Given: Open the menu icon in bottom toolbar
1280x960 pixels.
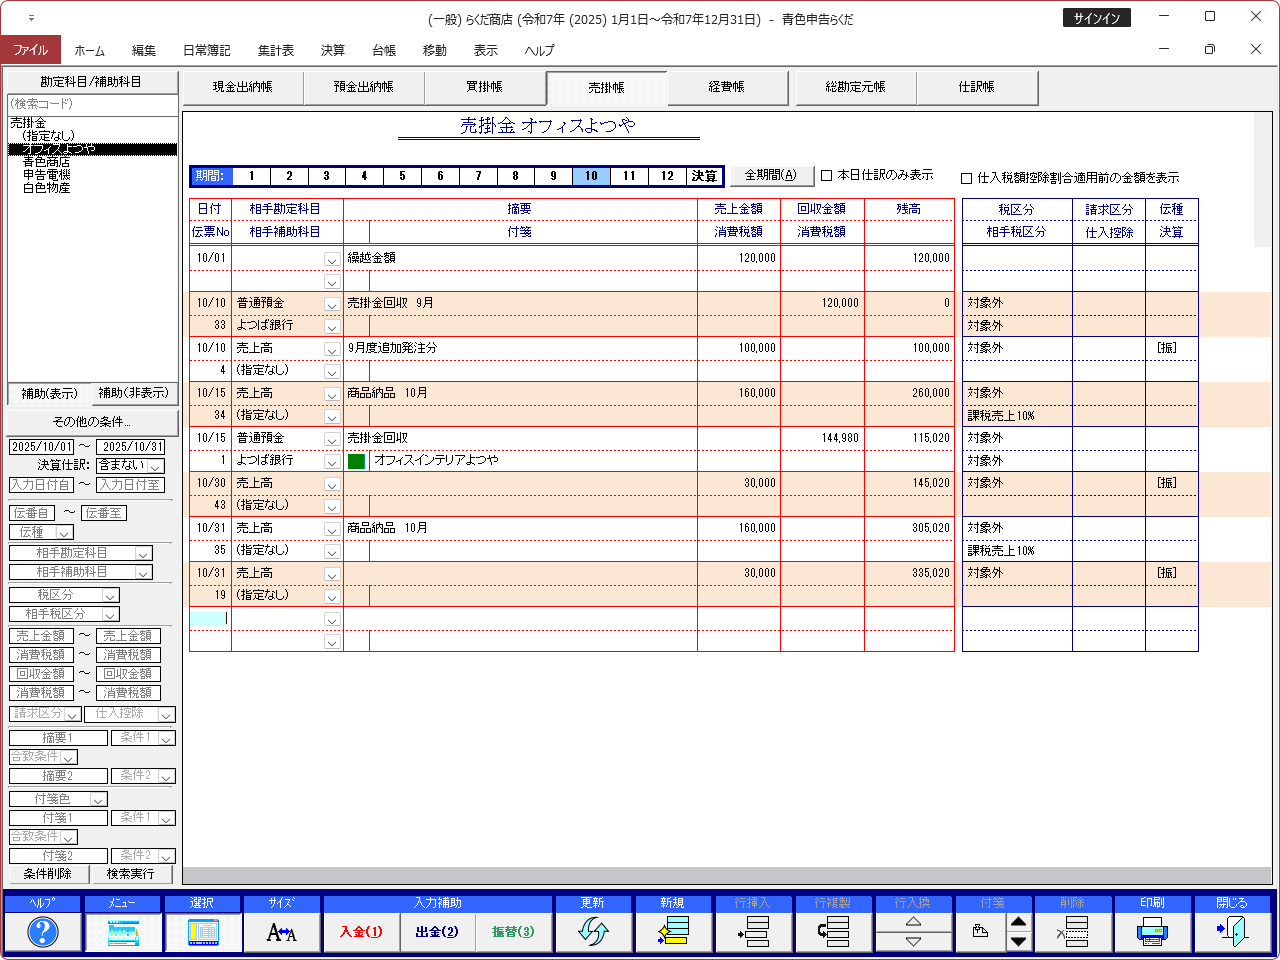Looking at the screenshot, I should (122, 932).
